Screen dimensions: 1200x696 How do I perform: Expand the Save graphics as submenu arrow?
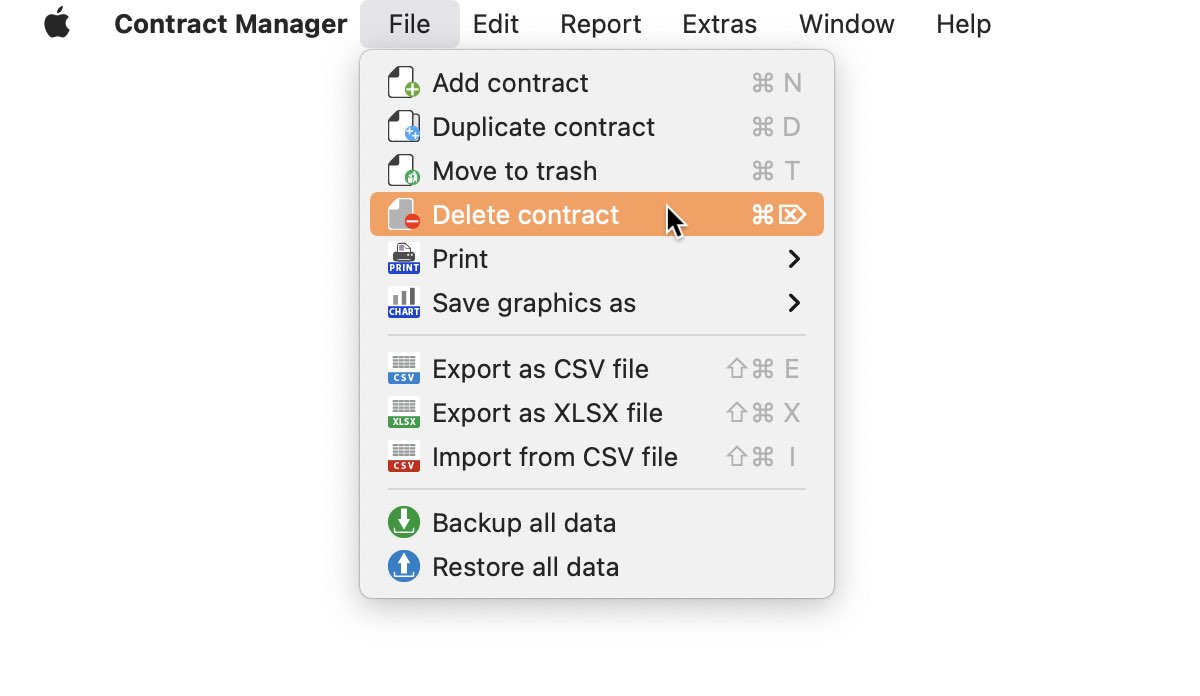(794, 303)
